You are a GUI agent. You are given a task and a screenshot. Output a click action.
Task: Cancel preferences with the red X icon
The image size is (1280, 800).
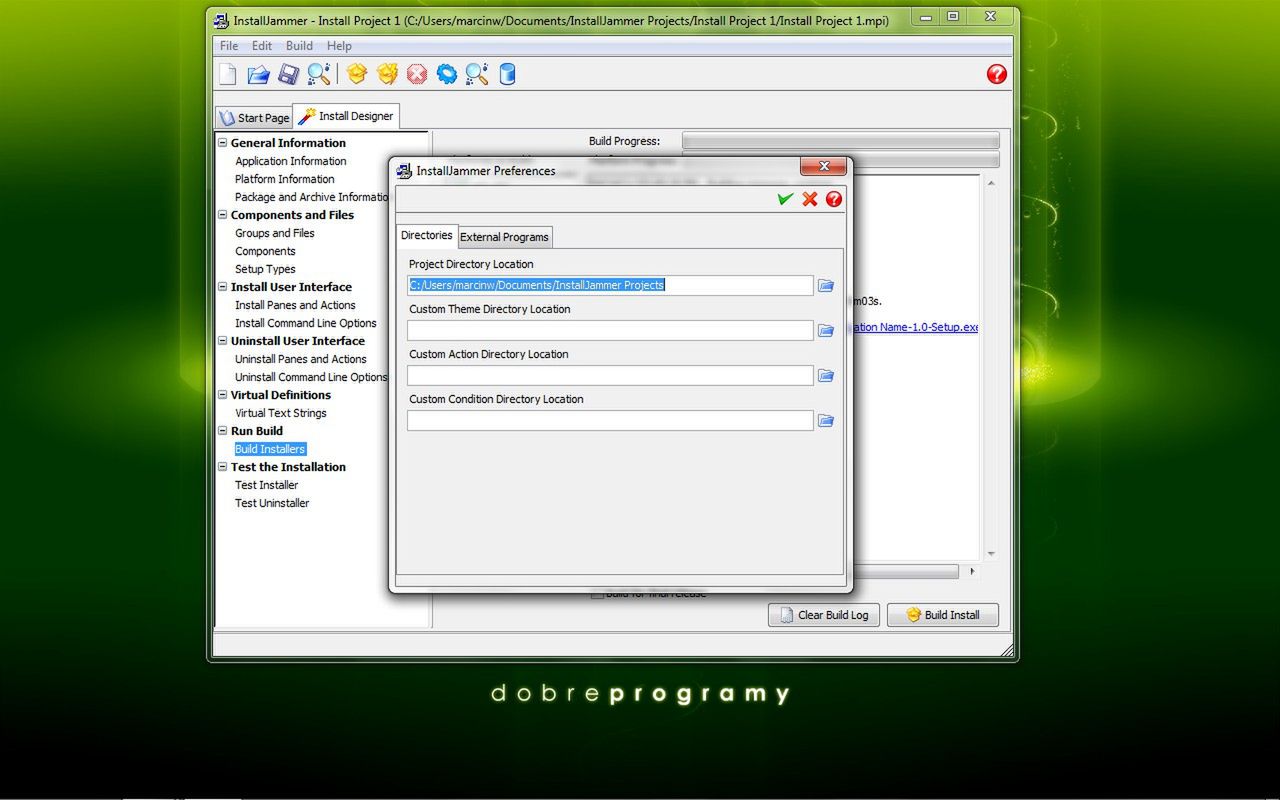coord(810,199)
